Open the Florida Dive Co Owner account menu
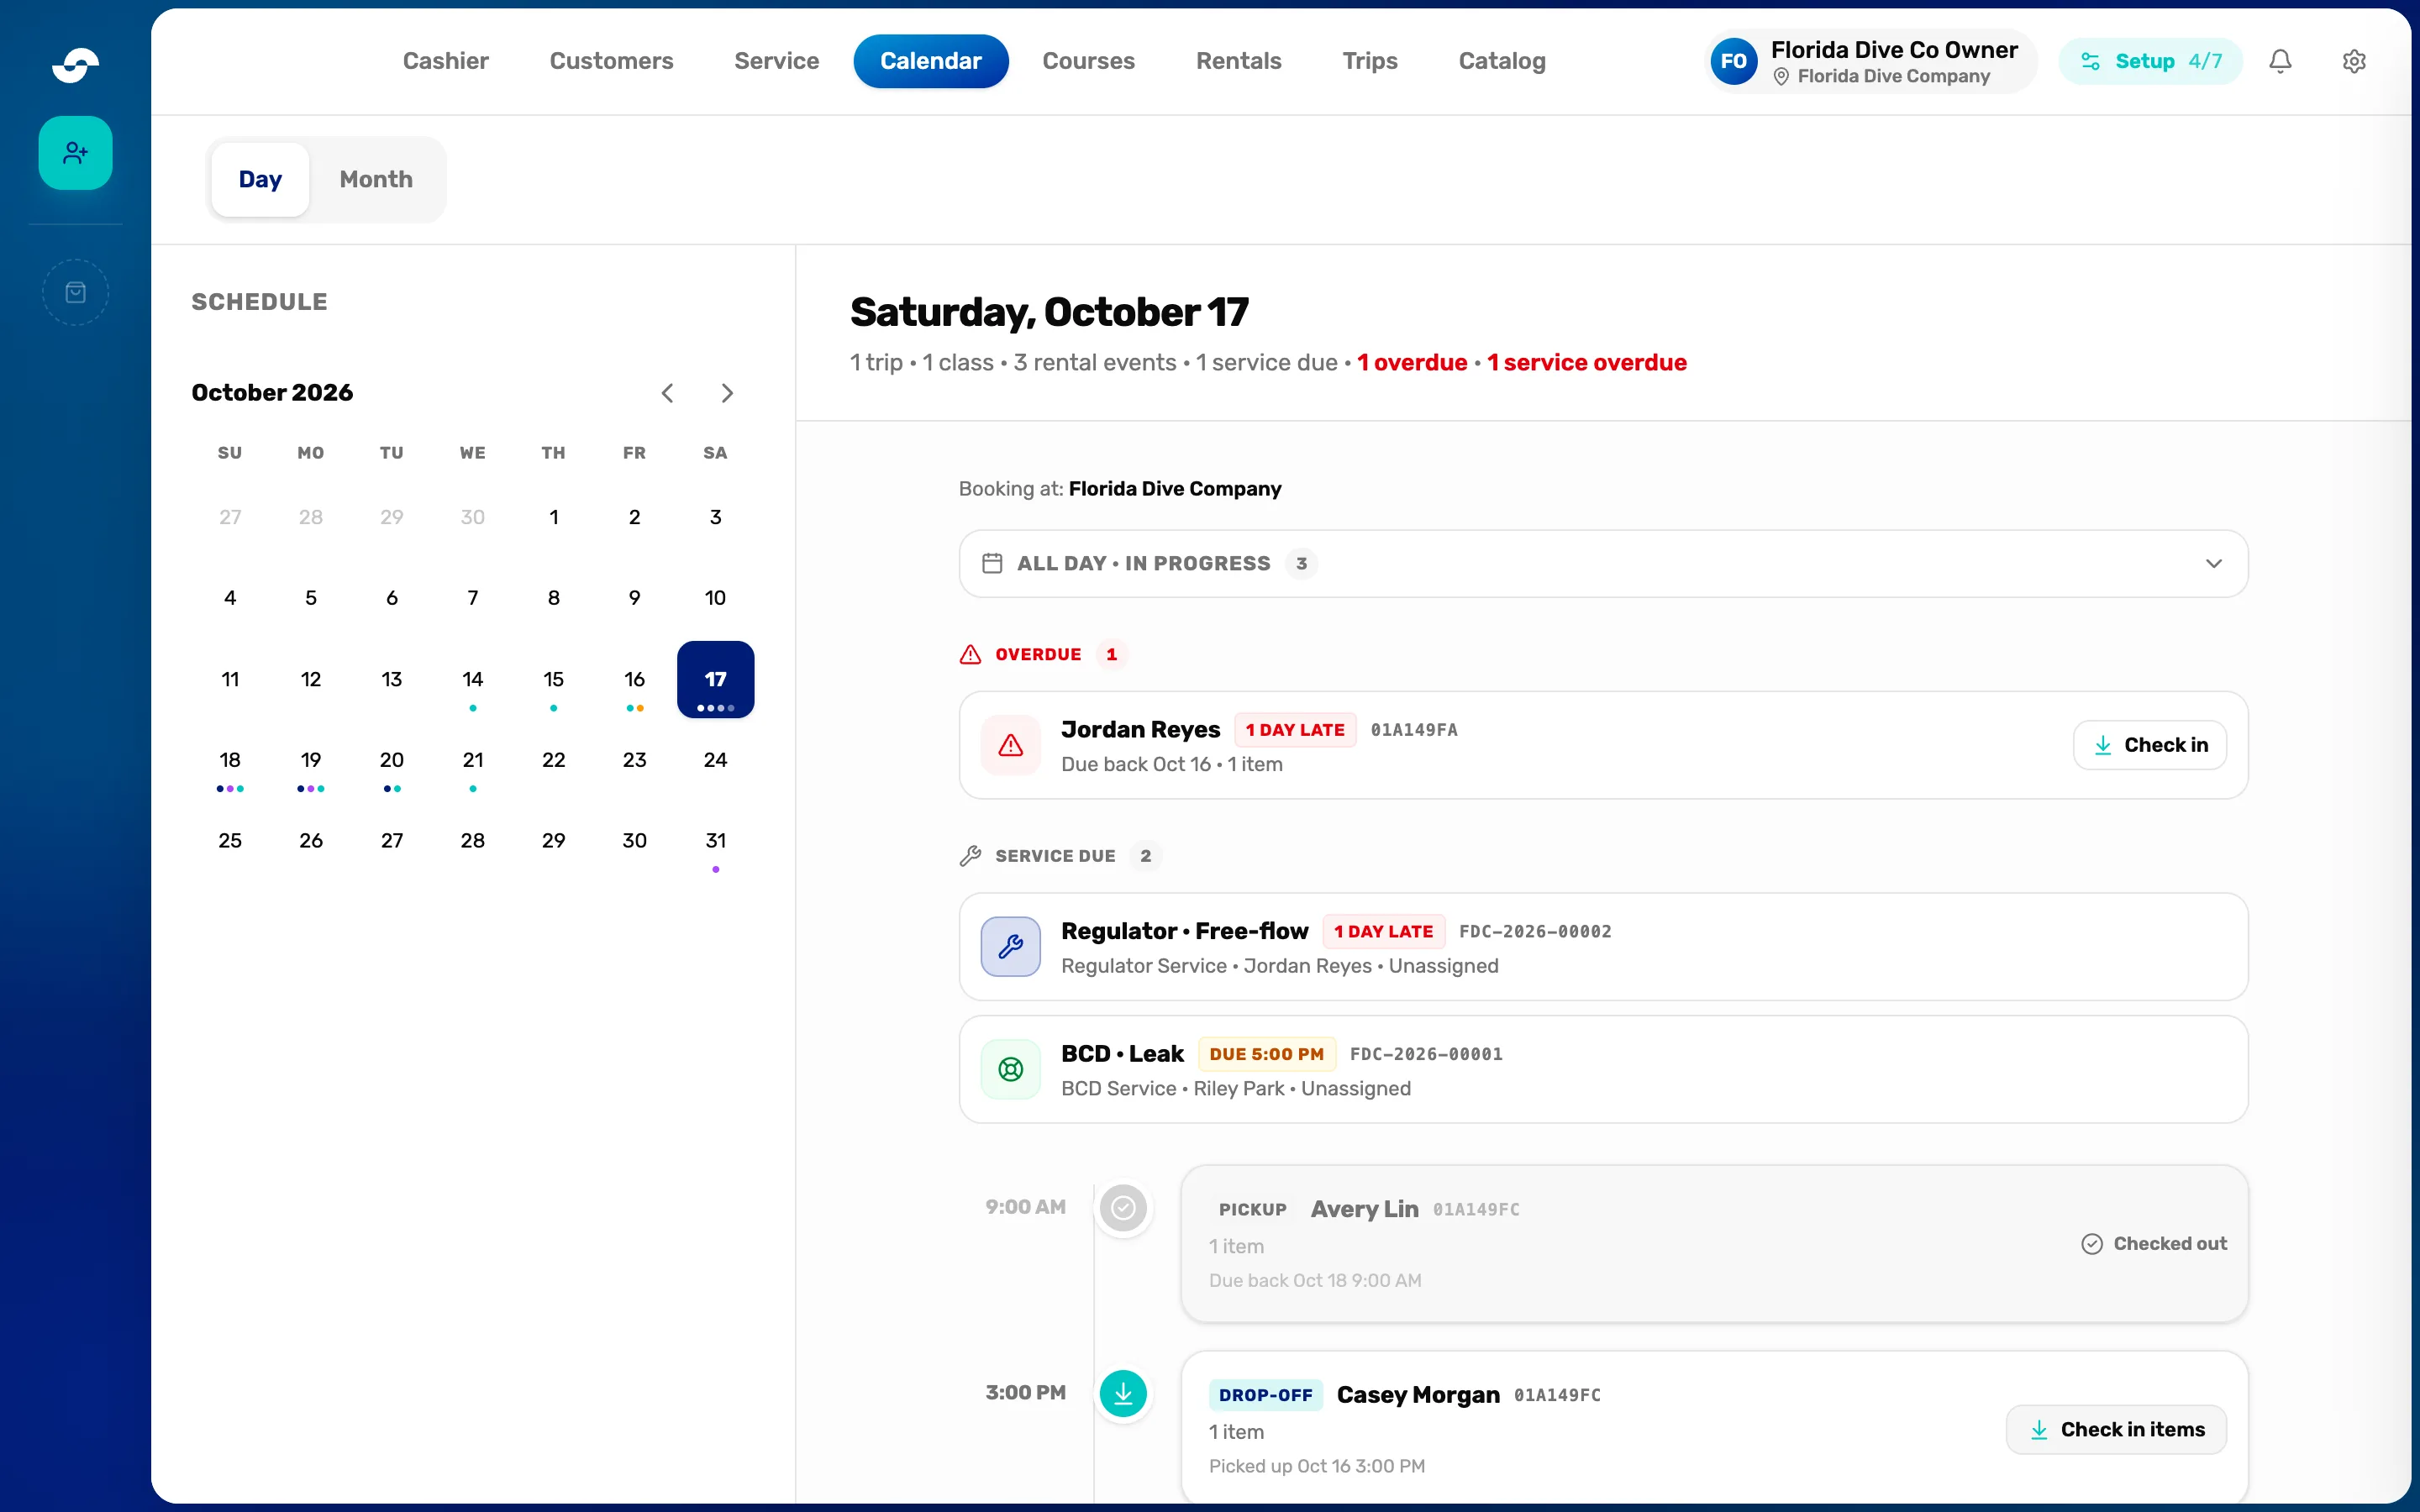This screenshot has height=1512, width=2420. (1870, 61)
